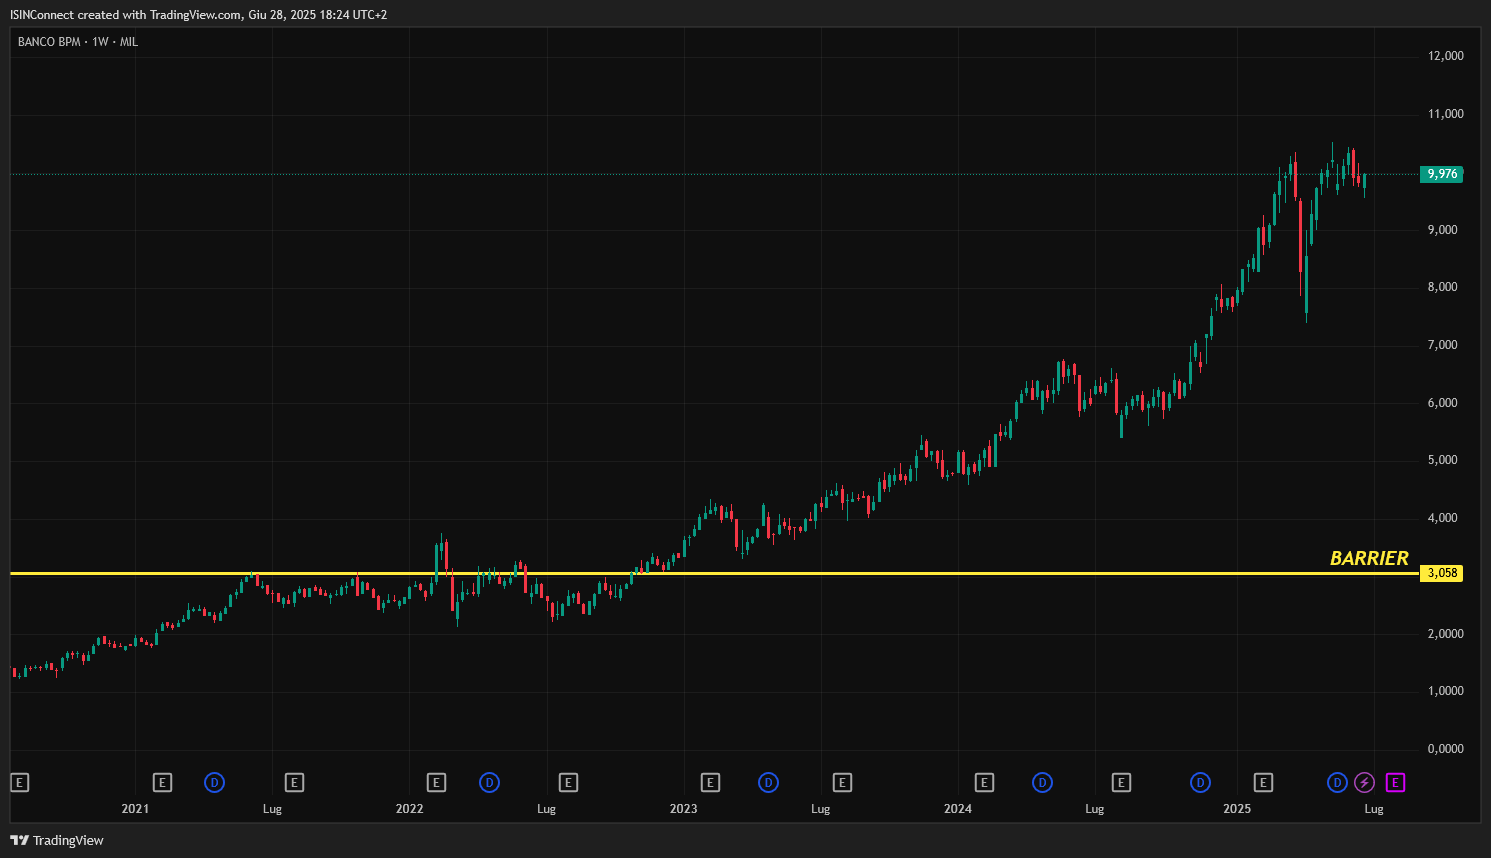Click the 11,000 price axis label

click(1446, 114)
